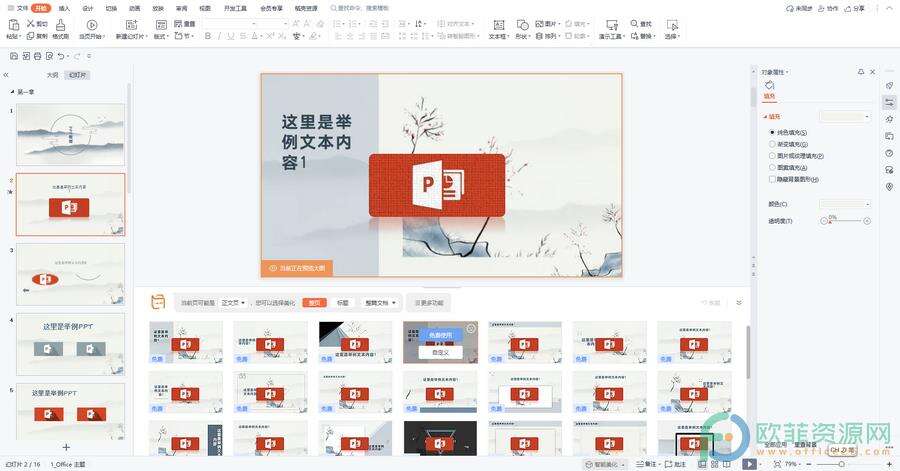
Task: Pin the Object Properties panel
Action: click(861, 72)
